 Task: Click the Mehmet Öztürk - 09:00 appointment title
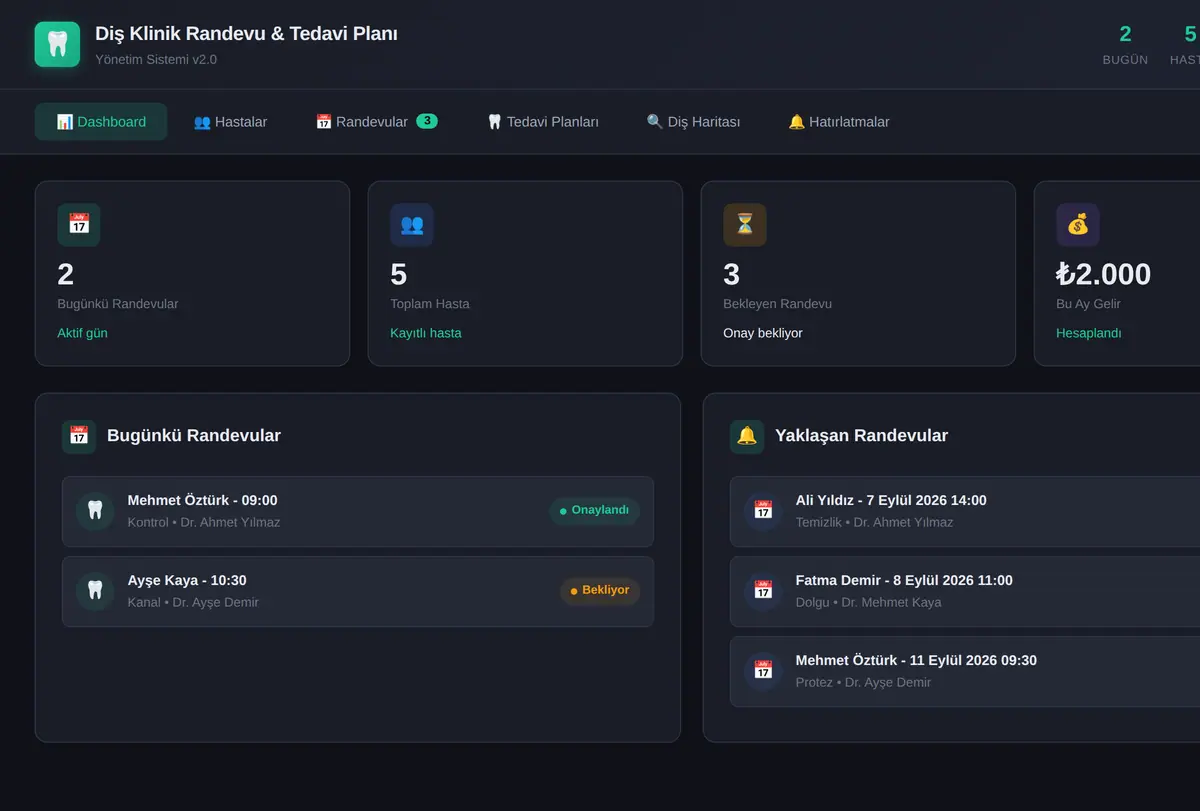click(203, 500)
